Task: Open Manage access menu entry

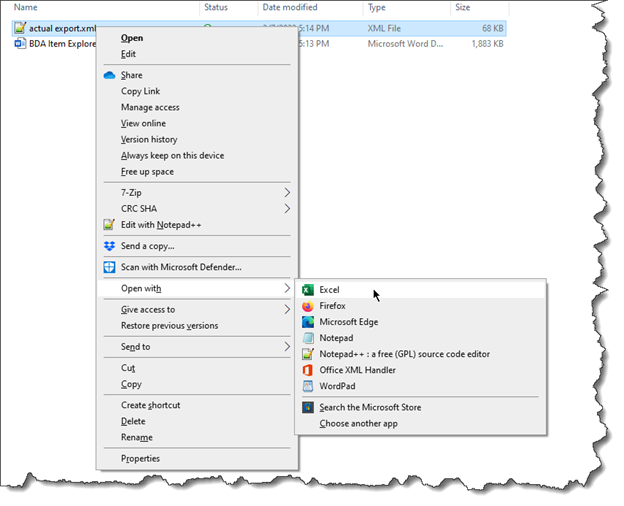Action: coord(197,107)
